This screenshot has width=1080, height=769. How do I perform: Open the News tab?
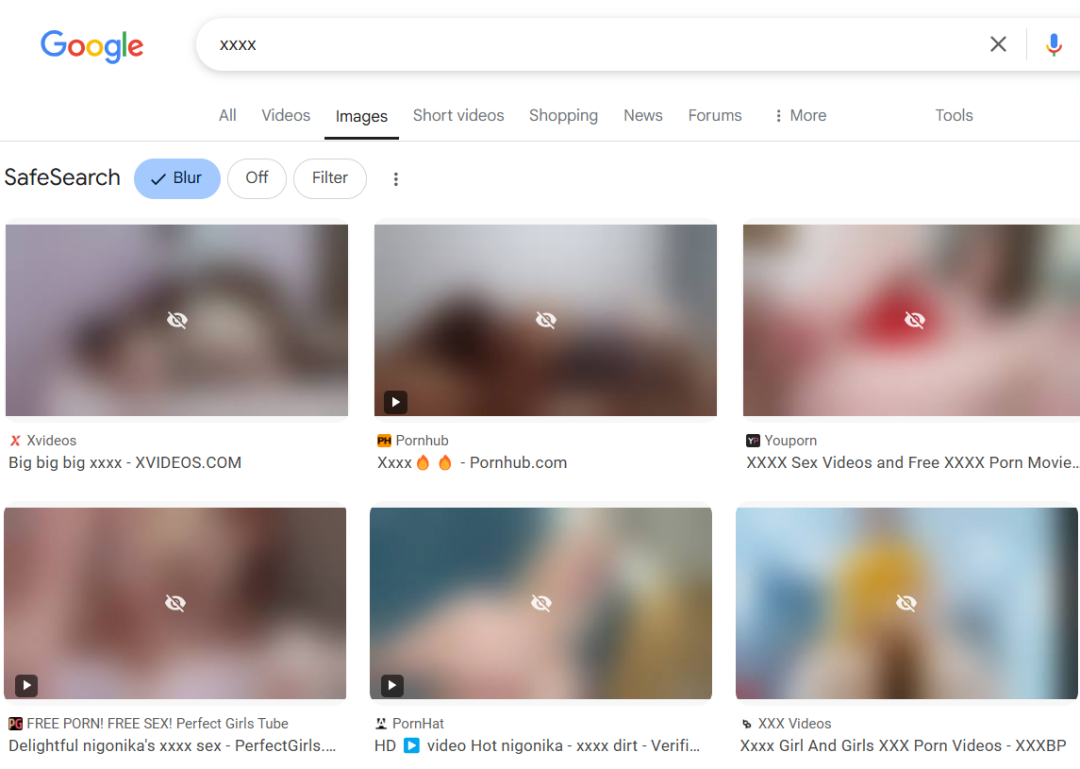[643, 115]
